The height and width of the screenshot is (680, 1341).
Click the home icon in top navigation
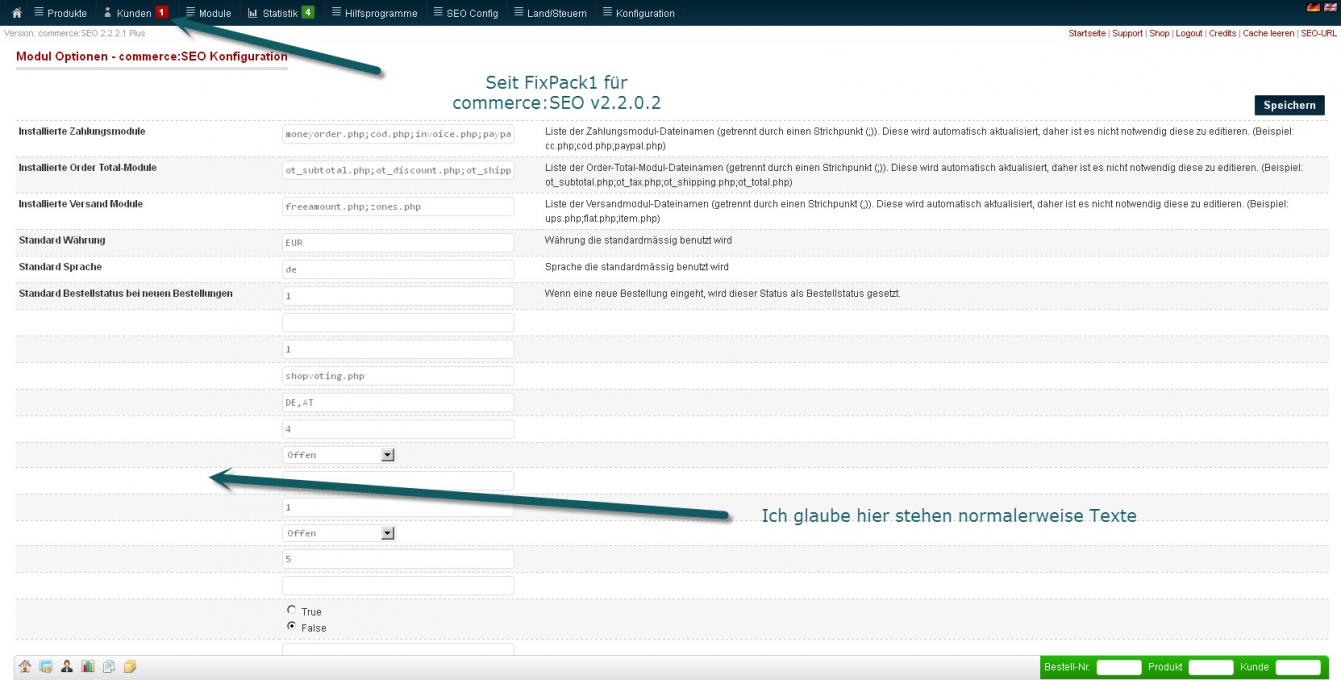tap(17, 13)
